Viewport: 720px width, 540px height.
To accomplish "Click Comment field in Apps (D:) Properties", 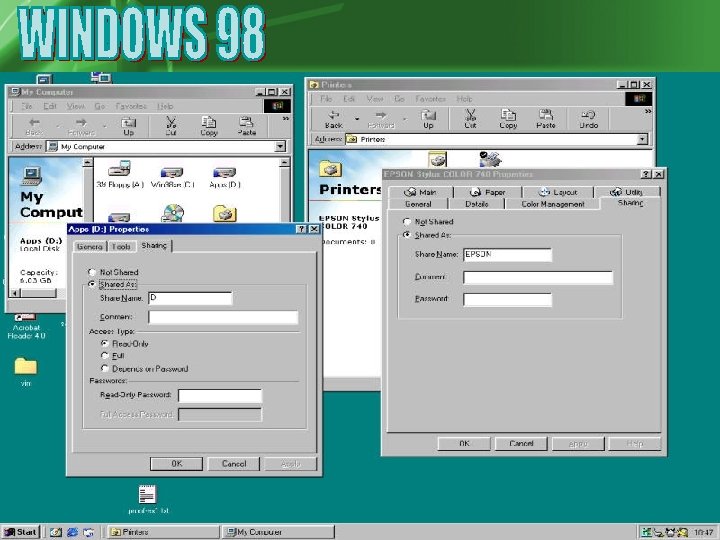I will 223,317.
